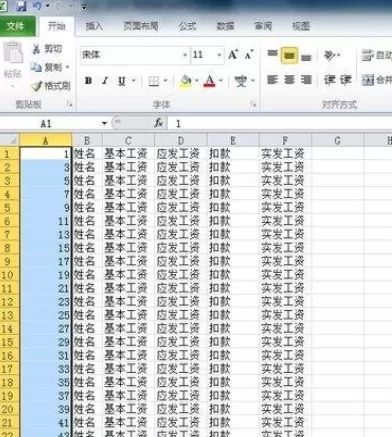Viewport: 392px width, 437px height.
Task: Apply the yellow fill color bucket
Action: click(186, 81)
